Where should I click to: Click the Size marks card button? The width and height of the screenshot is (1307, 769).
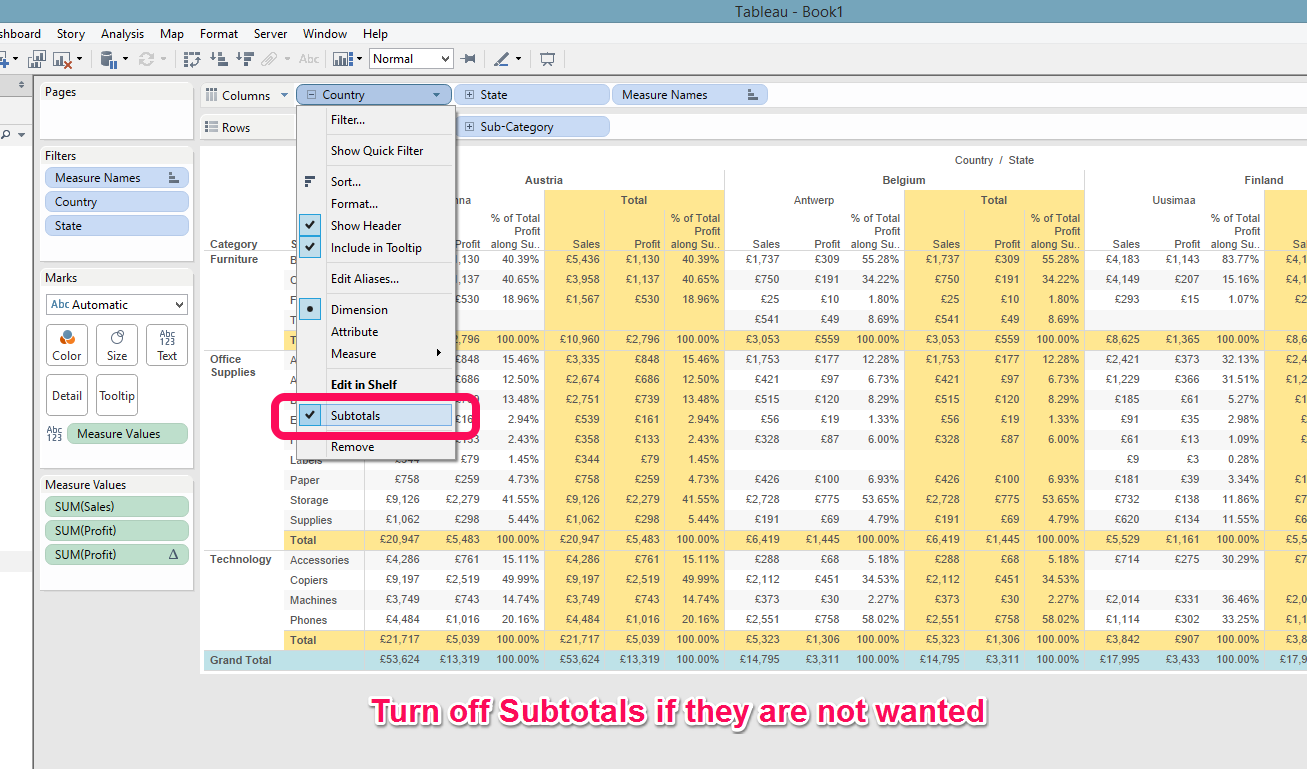[117, 344]
